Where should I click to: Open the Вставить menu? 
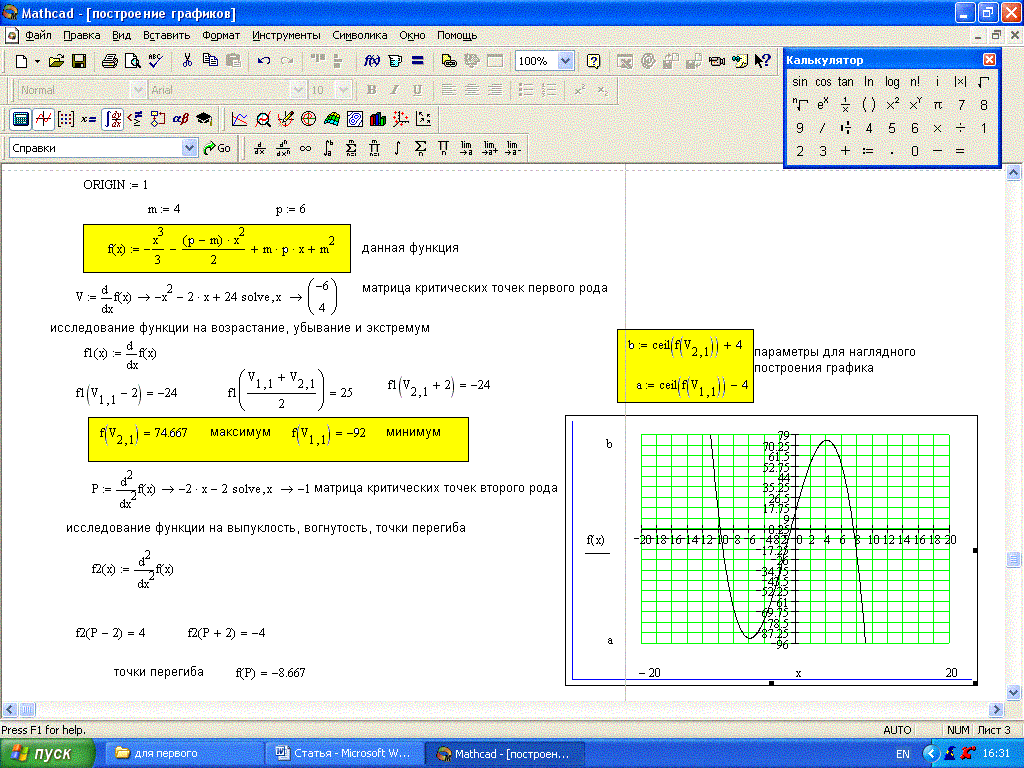point(166,35)
